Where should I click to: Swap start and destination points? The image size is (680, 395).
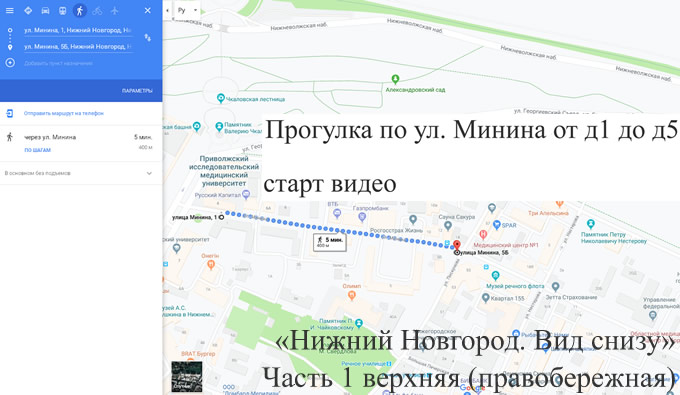point(147,38)
